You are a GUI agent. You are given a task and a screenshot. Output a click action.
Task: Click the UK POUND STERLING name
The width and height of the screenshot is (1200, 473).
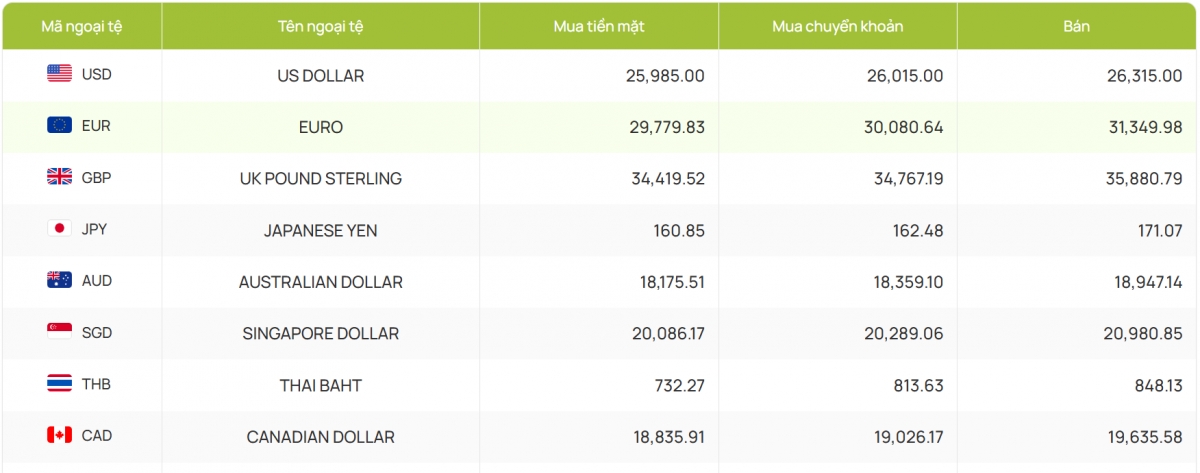click(320, 179)
